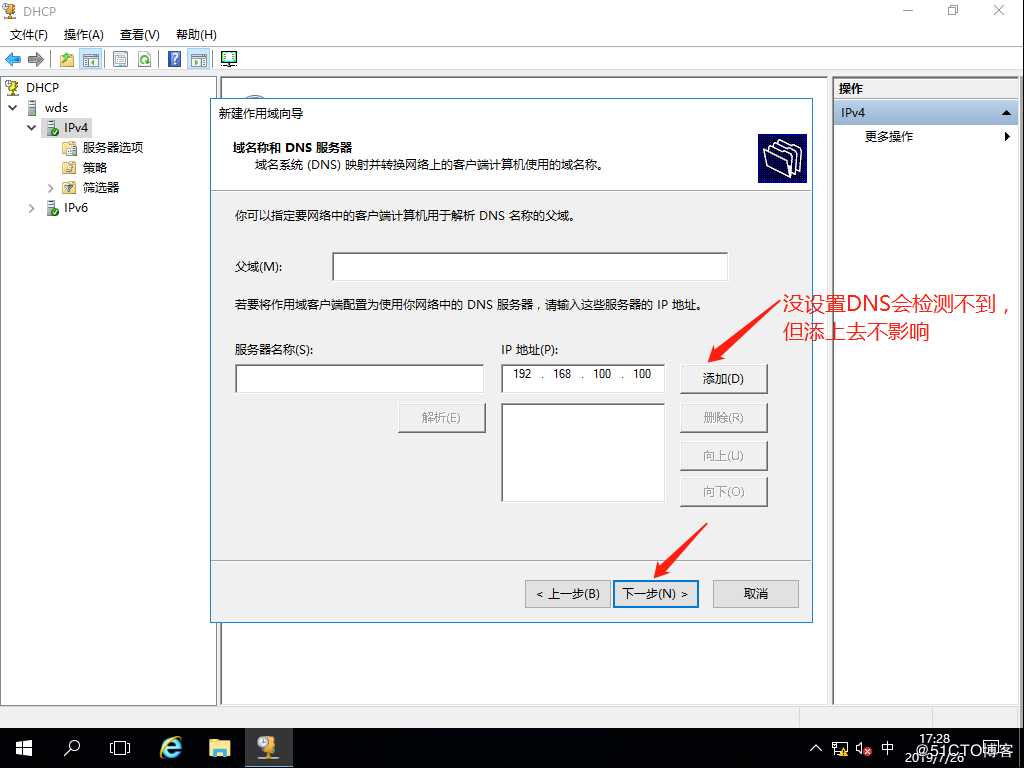Image resolution: width=1024 pixels, height=768 pixels.
Task: Click the 下一步(N) button
Action: click(656, 594)
